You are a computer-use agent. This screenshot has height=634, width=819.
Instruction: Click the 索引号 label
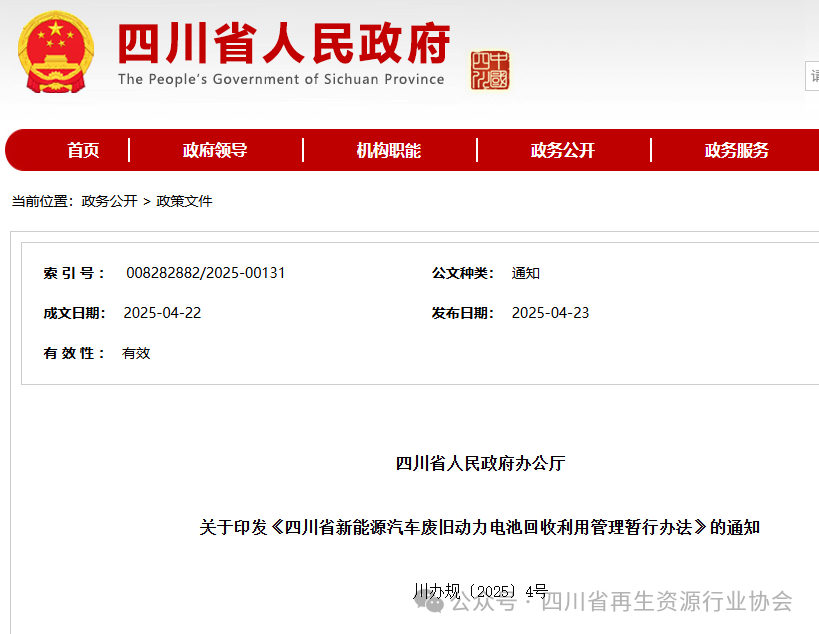tap(74, 273)
